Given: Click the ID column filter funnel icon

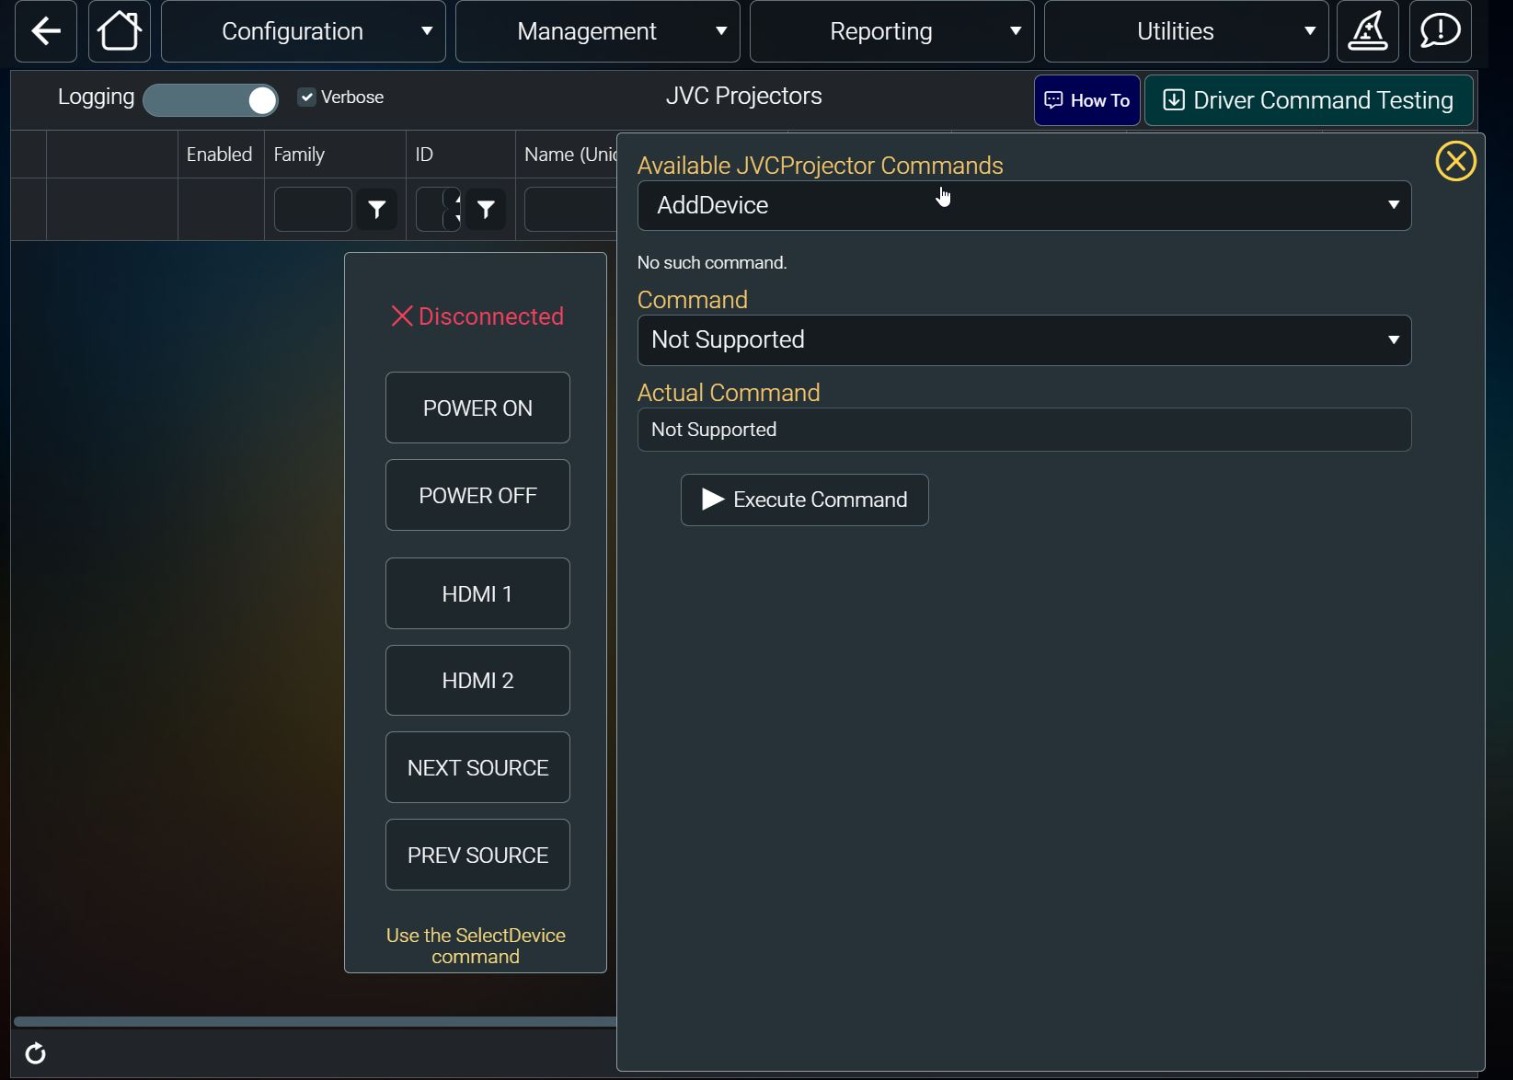Looking at the screenshot, I should (x=486, y=210).
